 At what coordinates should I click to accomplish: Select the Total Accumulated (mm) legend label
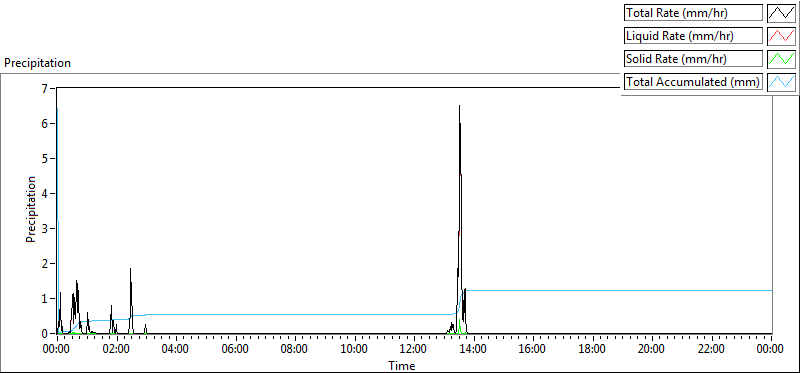tap(693, 81)
